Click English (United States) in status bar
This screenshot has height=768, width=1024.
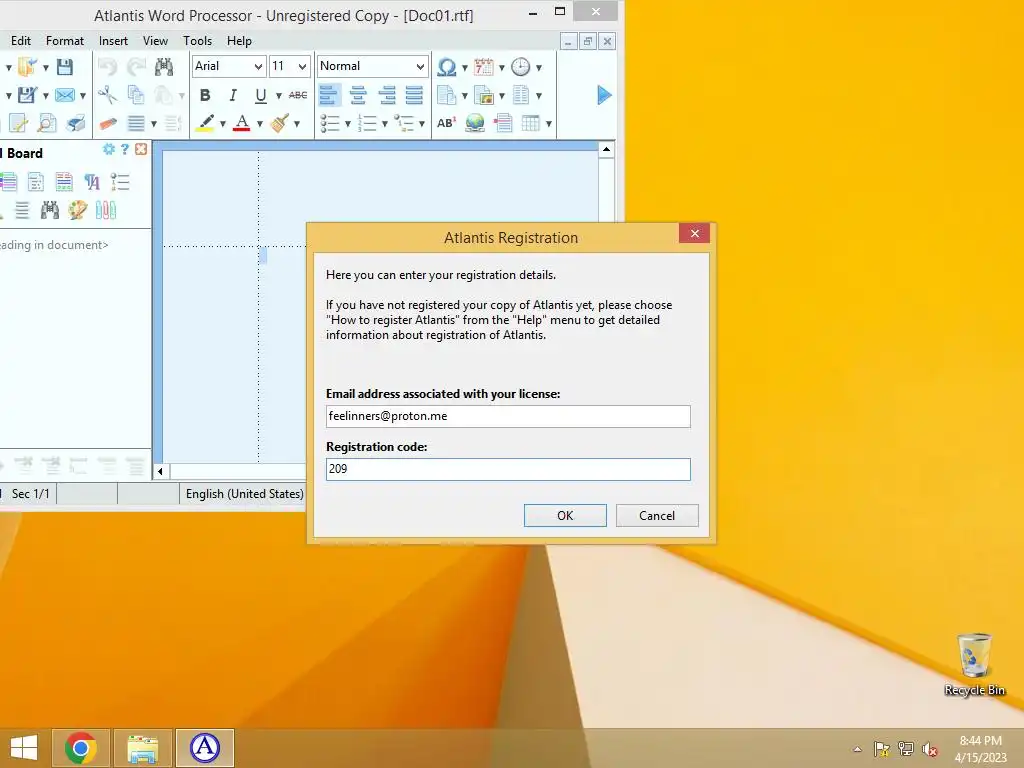pyautogui.click(x=244, y=494)
